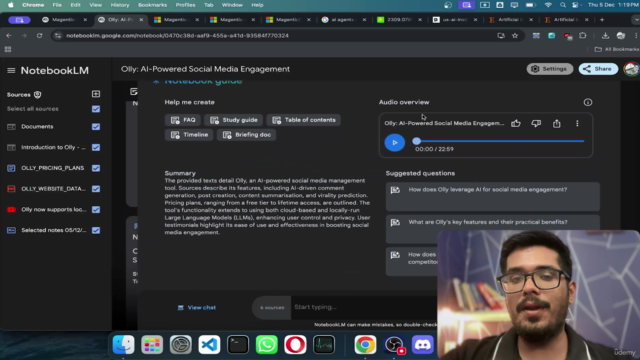Reload the page in Chrome
The height and width of the screenshot is (360, 640).
40,36
